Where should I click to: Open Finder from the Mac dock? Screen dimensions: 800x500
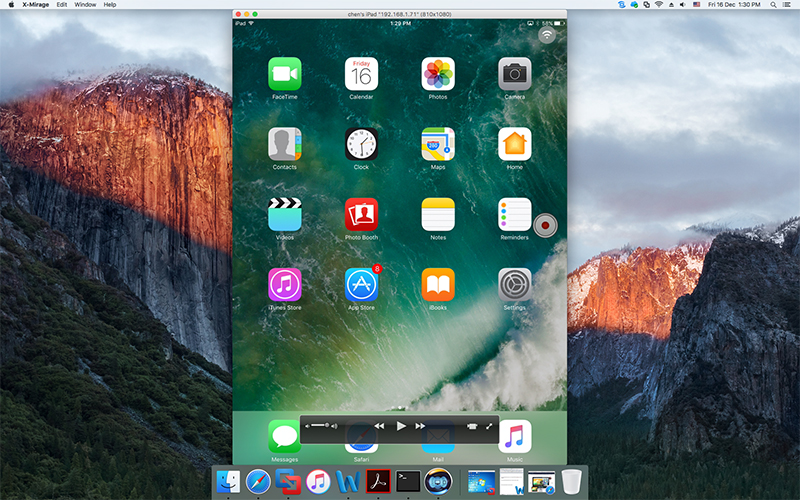coord(228,482)
